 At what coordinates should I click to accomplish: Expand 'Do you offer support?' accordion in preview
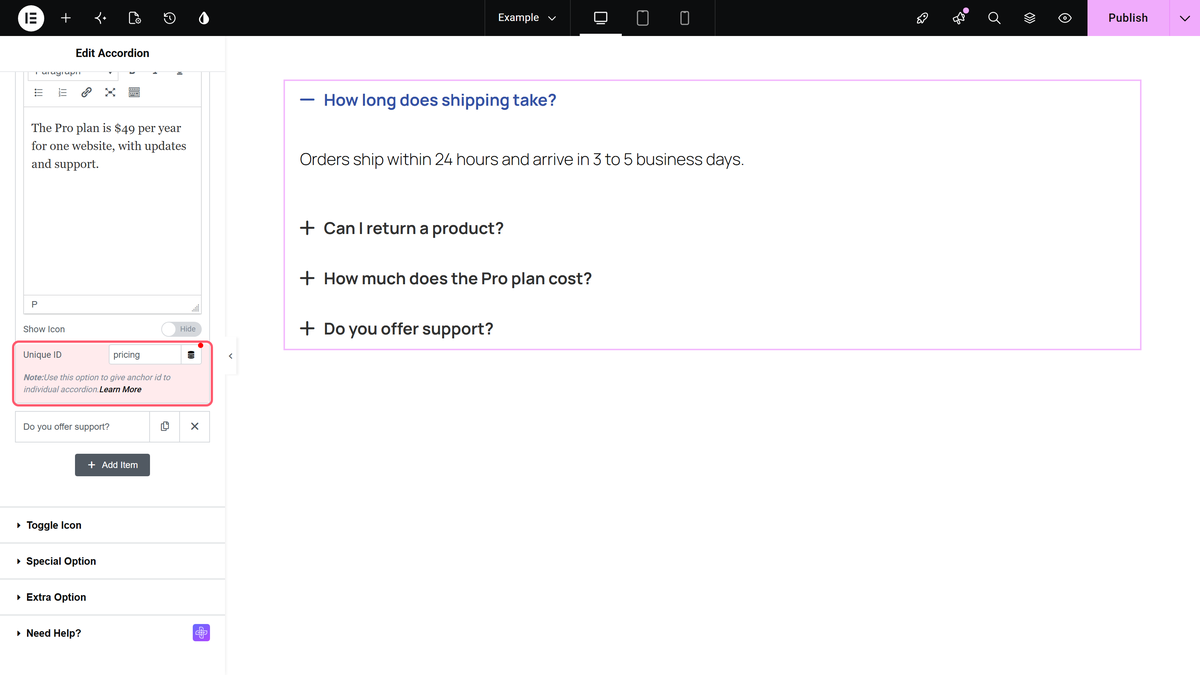coord(397,328)
